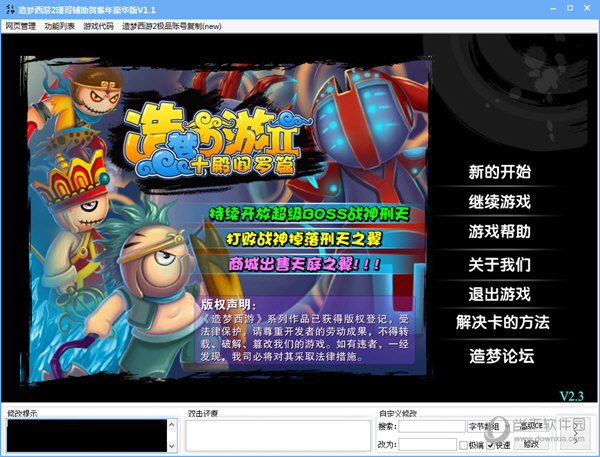Image resolution: width=600 pixels, height=457 pixels.
Task: Click the 高级CE button
Action: (x=530, y=426)
